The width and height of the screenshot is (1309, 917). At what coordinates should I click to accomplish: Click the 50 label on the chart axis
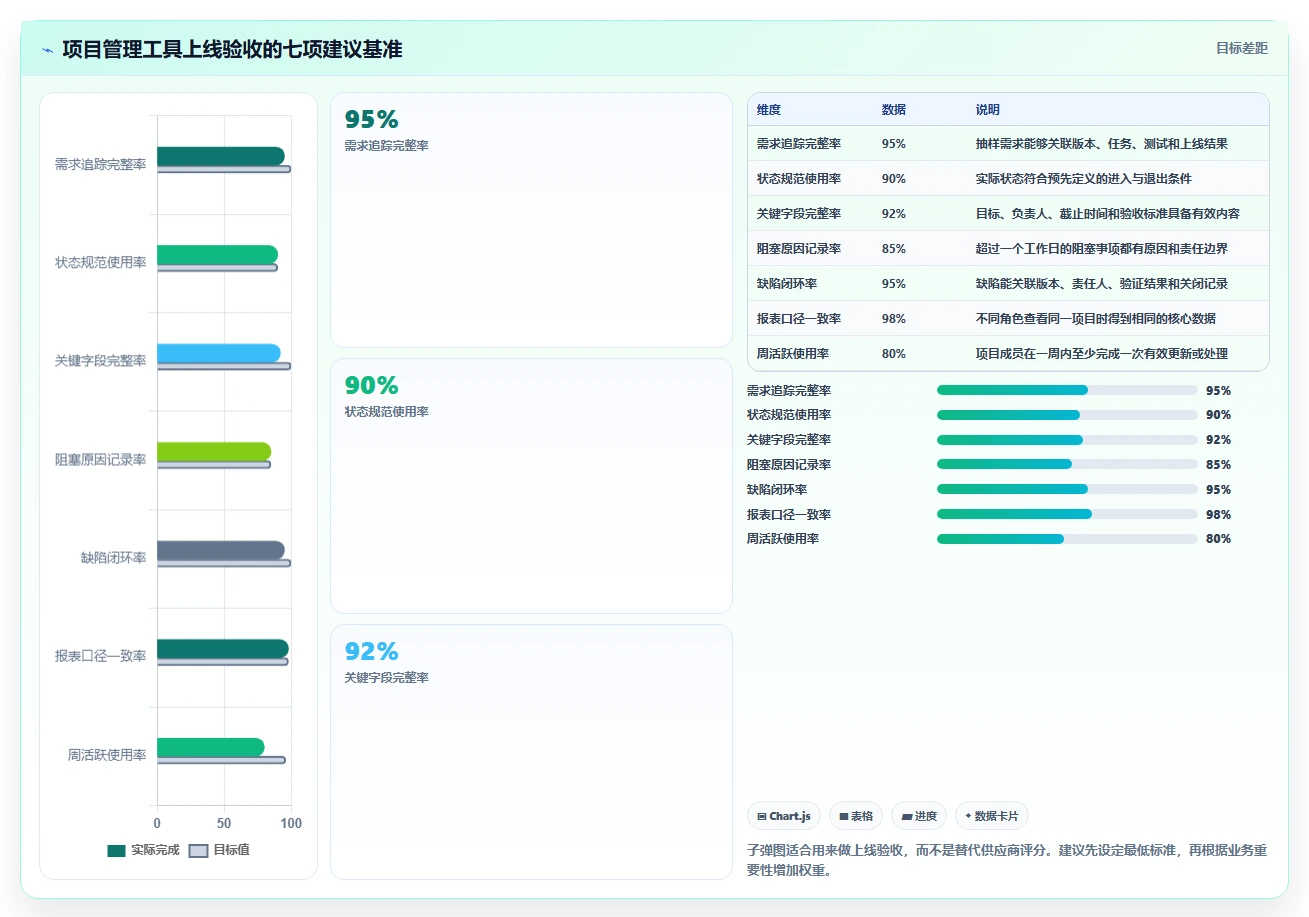pyautogui.click(x=224, y=823)
